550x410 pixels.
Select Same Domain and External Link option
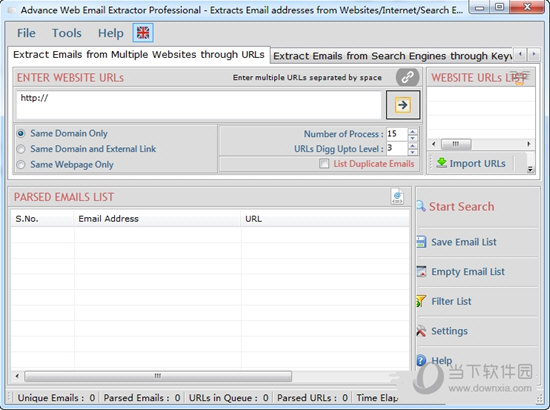pos(21,149)
